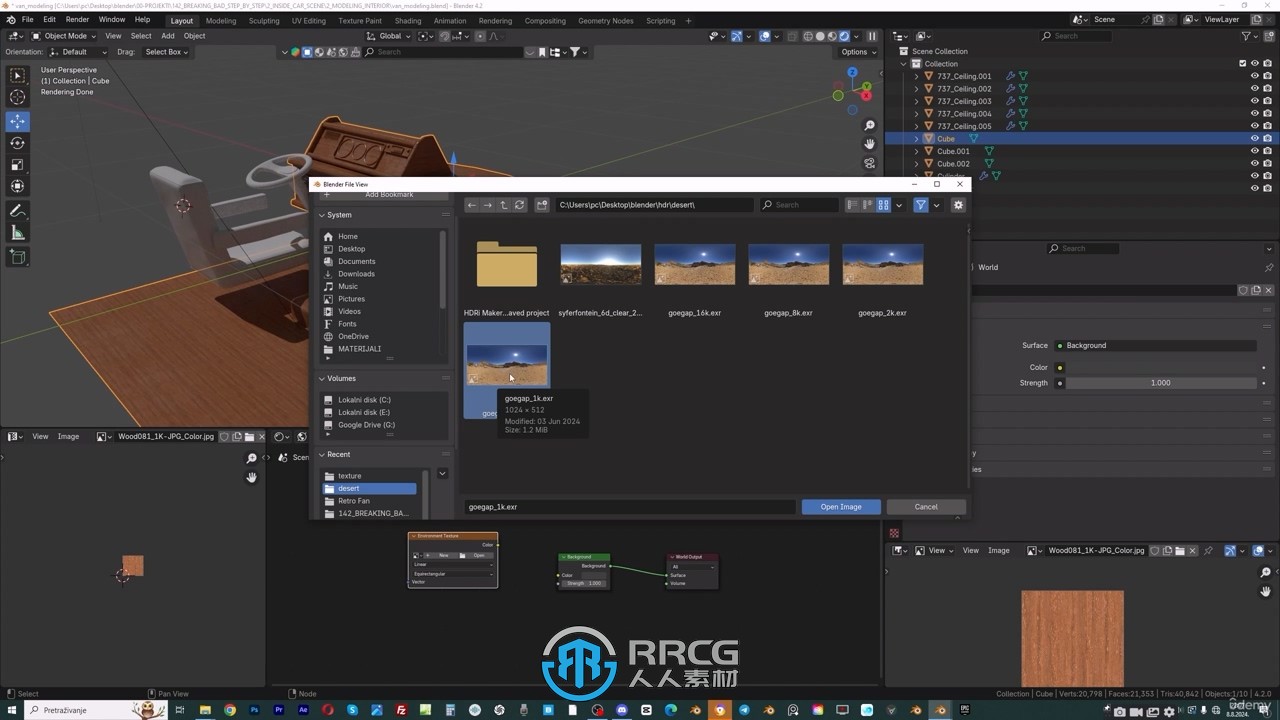This screenshot has width=1280, height=720.
Task: Adjust the world Strength slider
Action: click(x=1160, y=383)
